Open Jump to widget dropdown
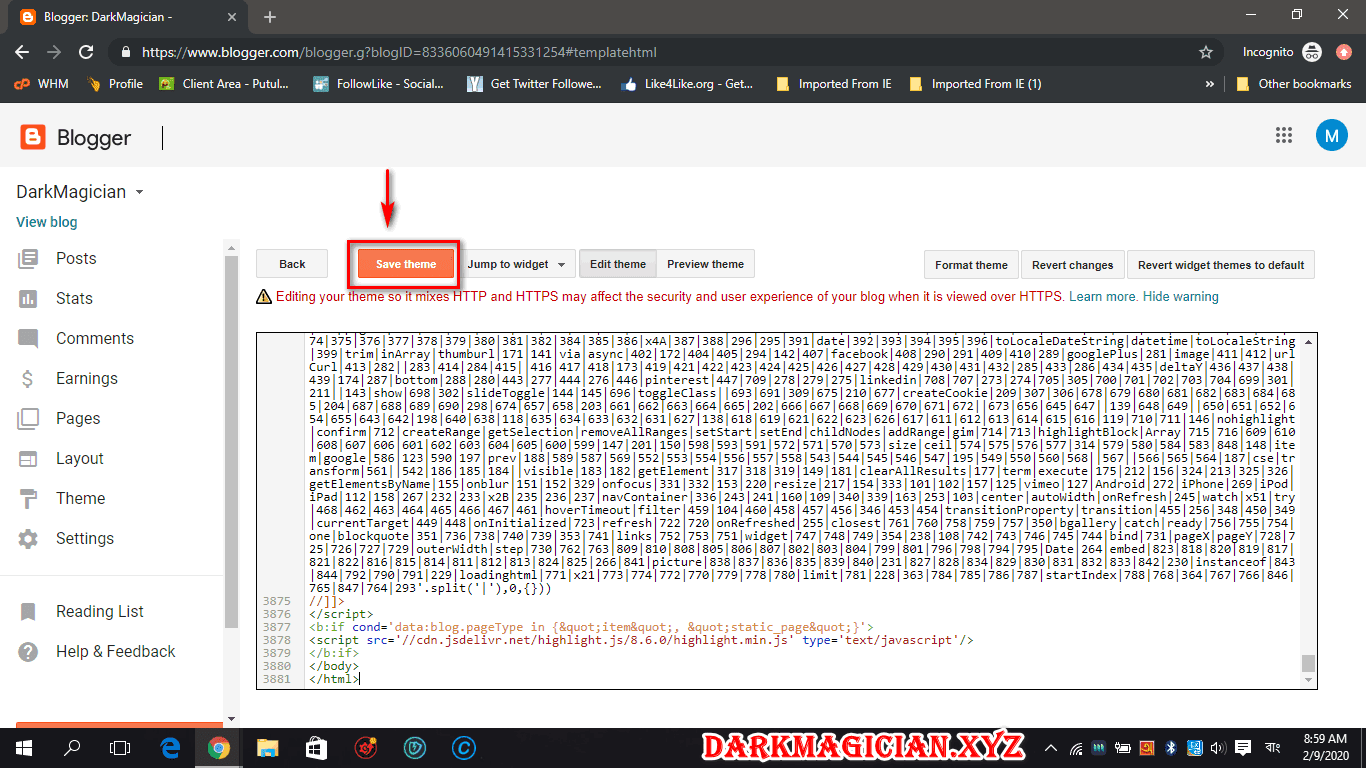1366x768 pixels. click(516, 264)
